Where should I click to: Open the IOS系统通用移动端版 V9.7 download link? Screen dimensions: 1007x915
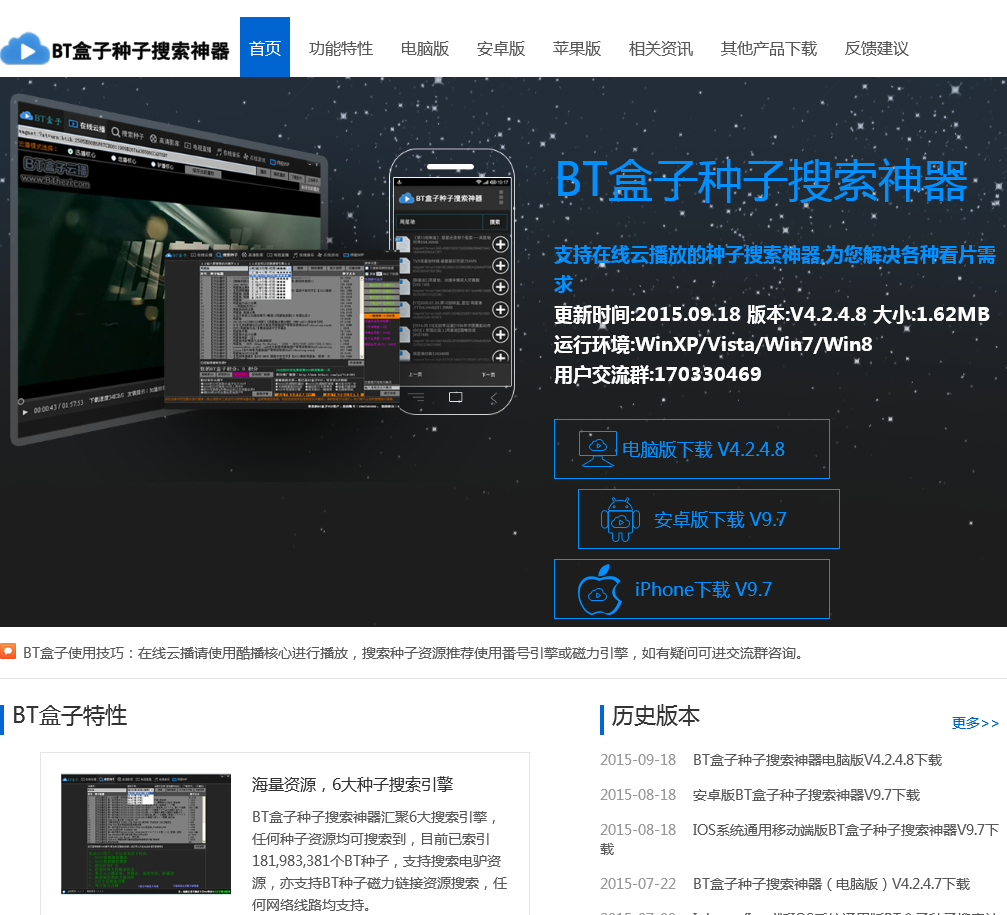(845, 830)
